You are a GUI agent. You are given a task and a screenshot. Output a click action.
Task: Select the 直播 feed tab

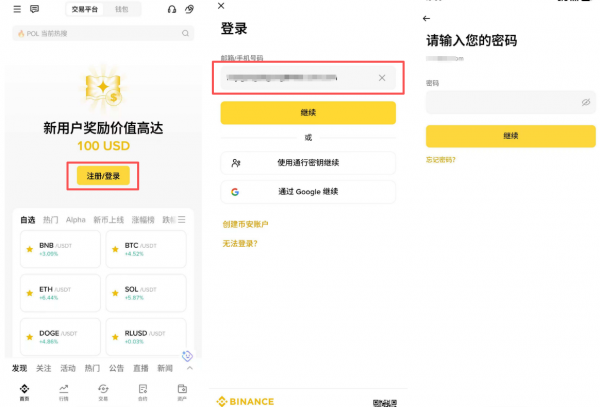pyautogui.click(x=141, y=368)
